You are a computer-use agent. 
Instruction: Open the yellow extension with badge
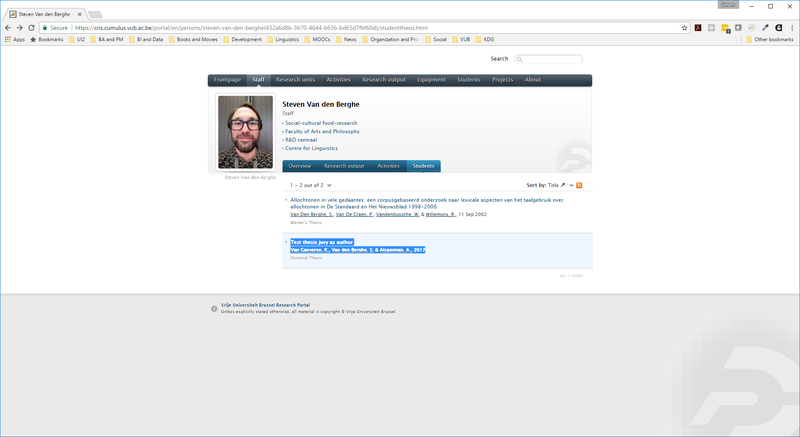(x=725, y=28)
